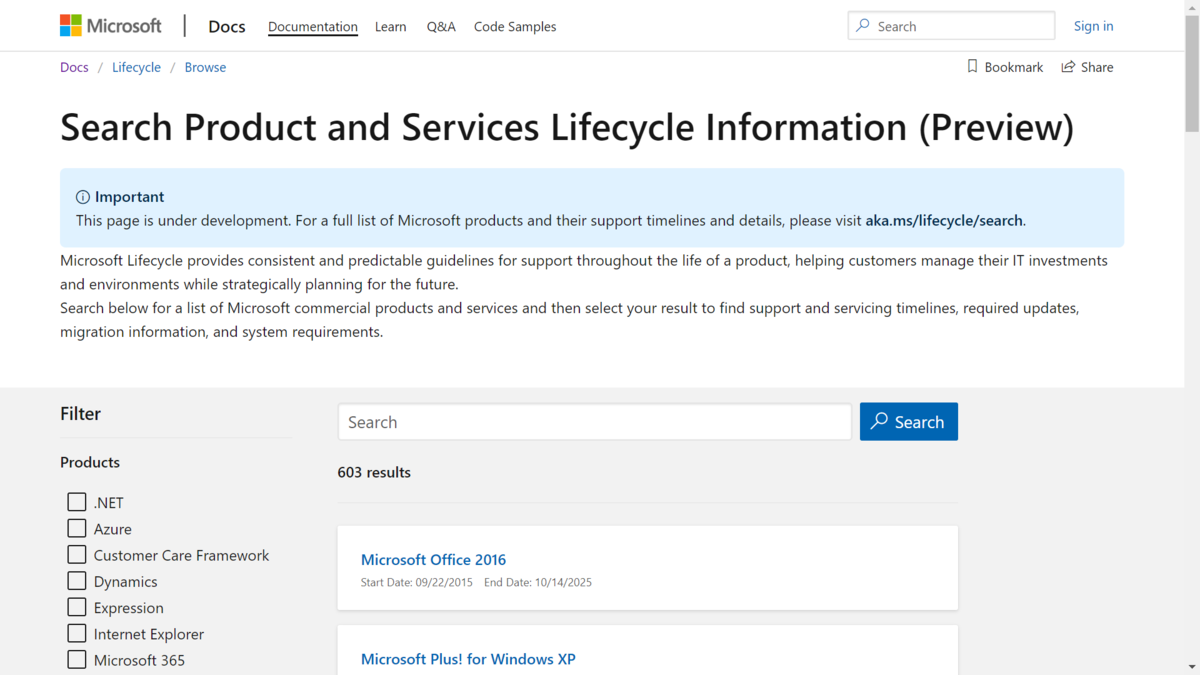
Task: Open the Documentation tab
Action: click(x=312, y=27)
